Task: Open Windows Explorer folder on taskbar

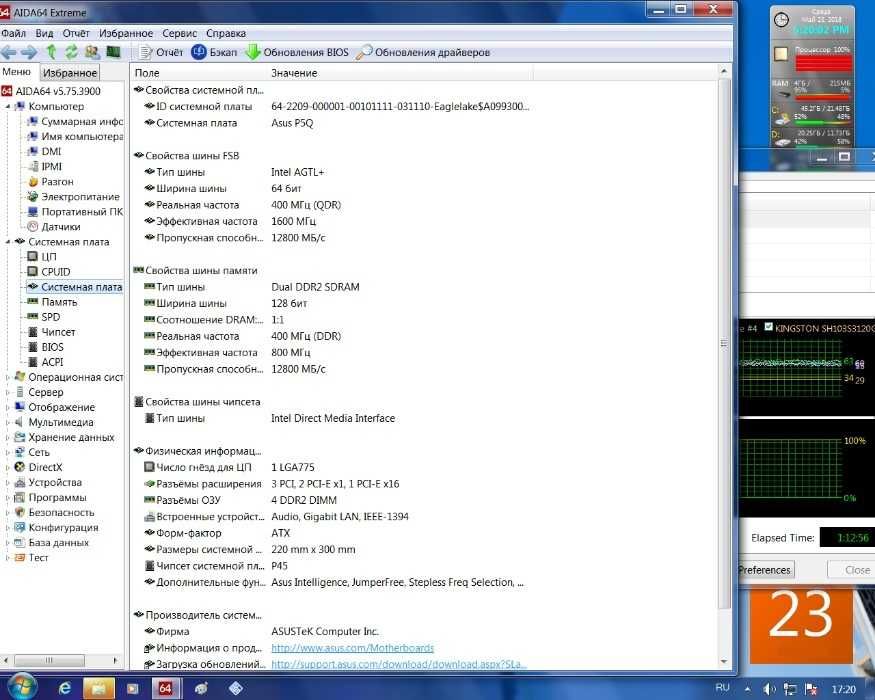Action: point(99,688)
